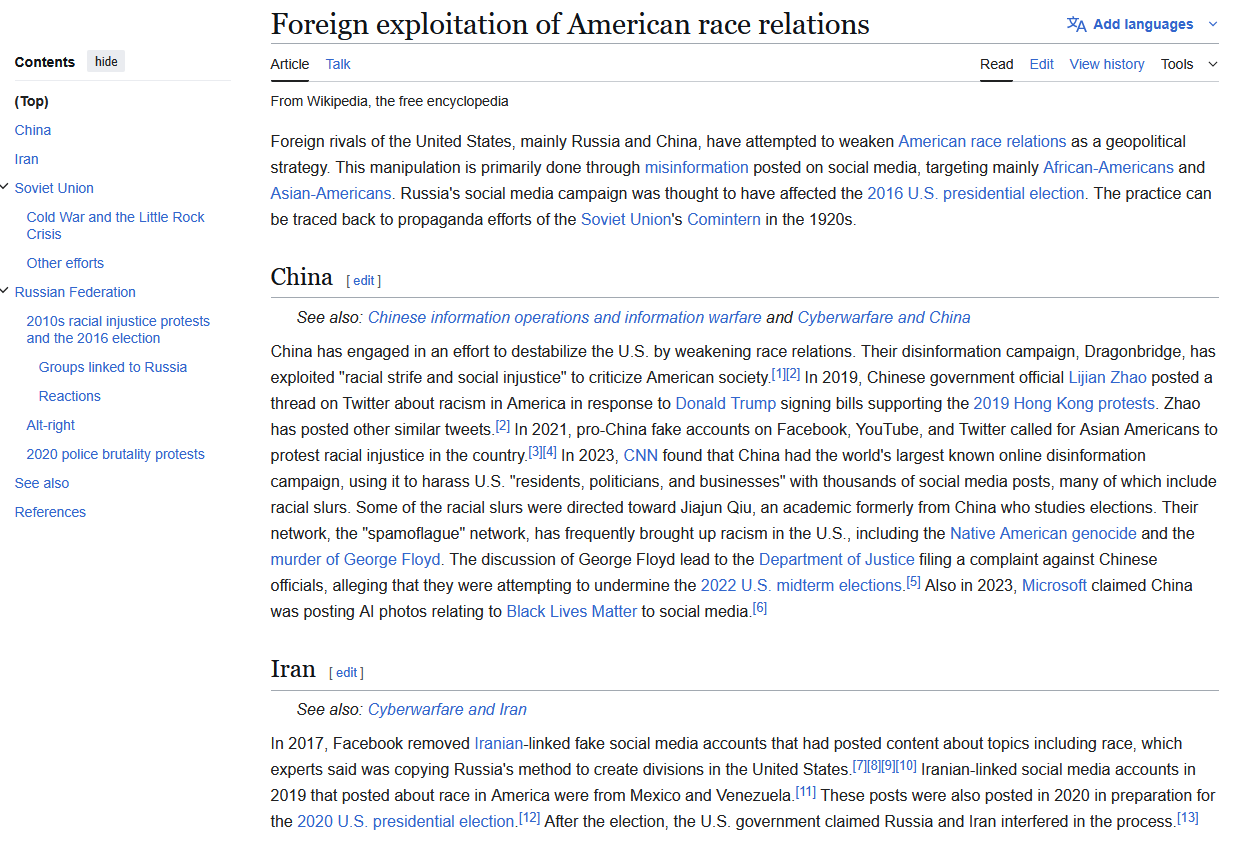The height and width of the screenshot is (854, 1234).
Task: Open murder of George Floyd link
Action: point(355,560)
